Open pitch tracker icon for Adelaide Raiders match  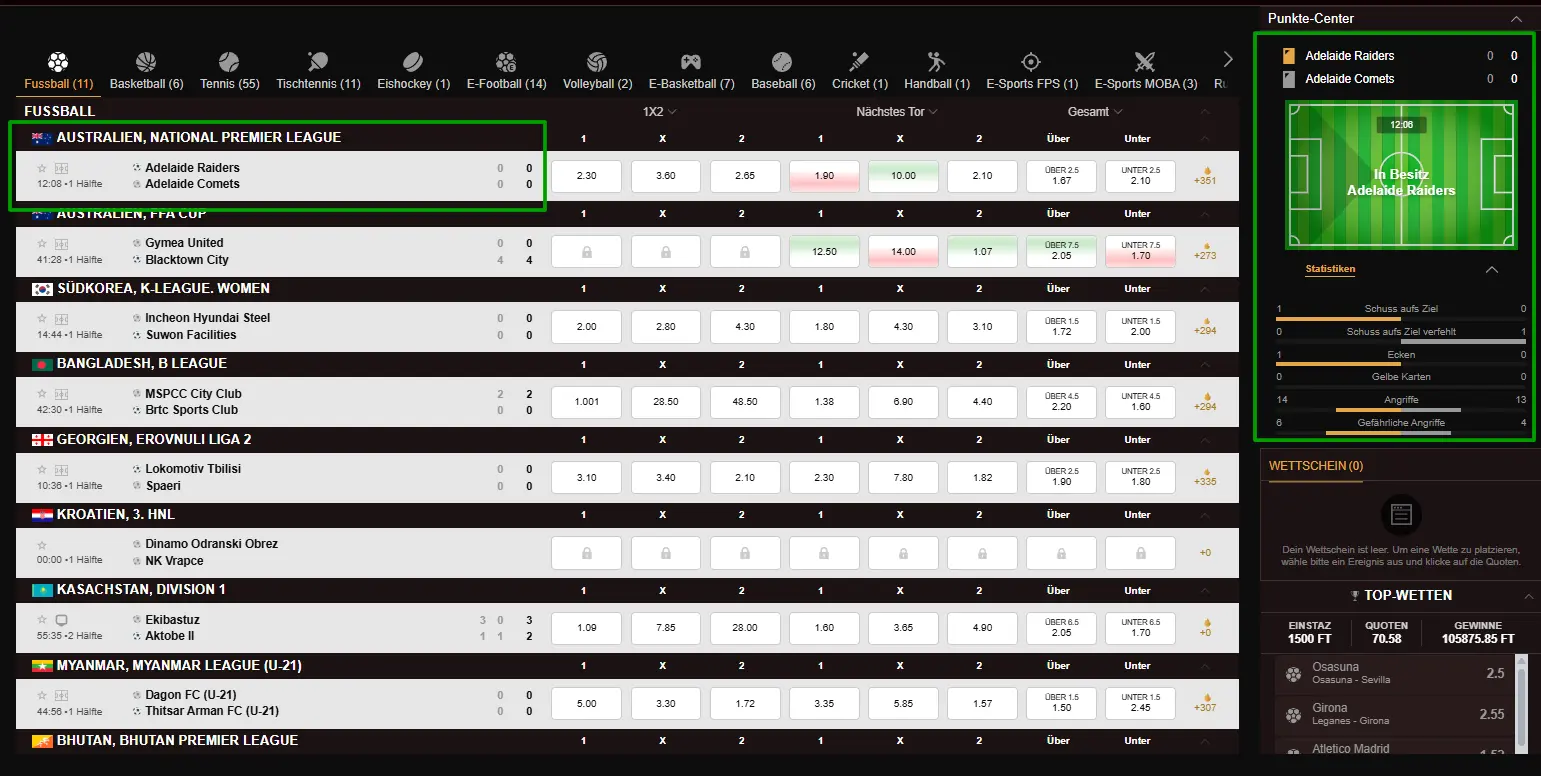(61, 169)
